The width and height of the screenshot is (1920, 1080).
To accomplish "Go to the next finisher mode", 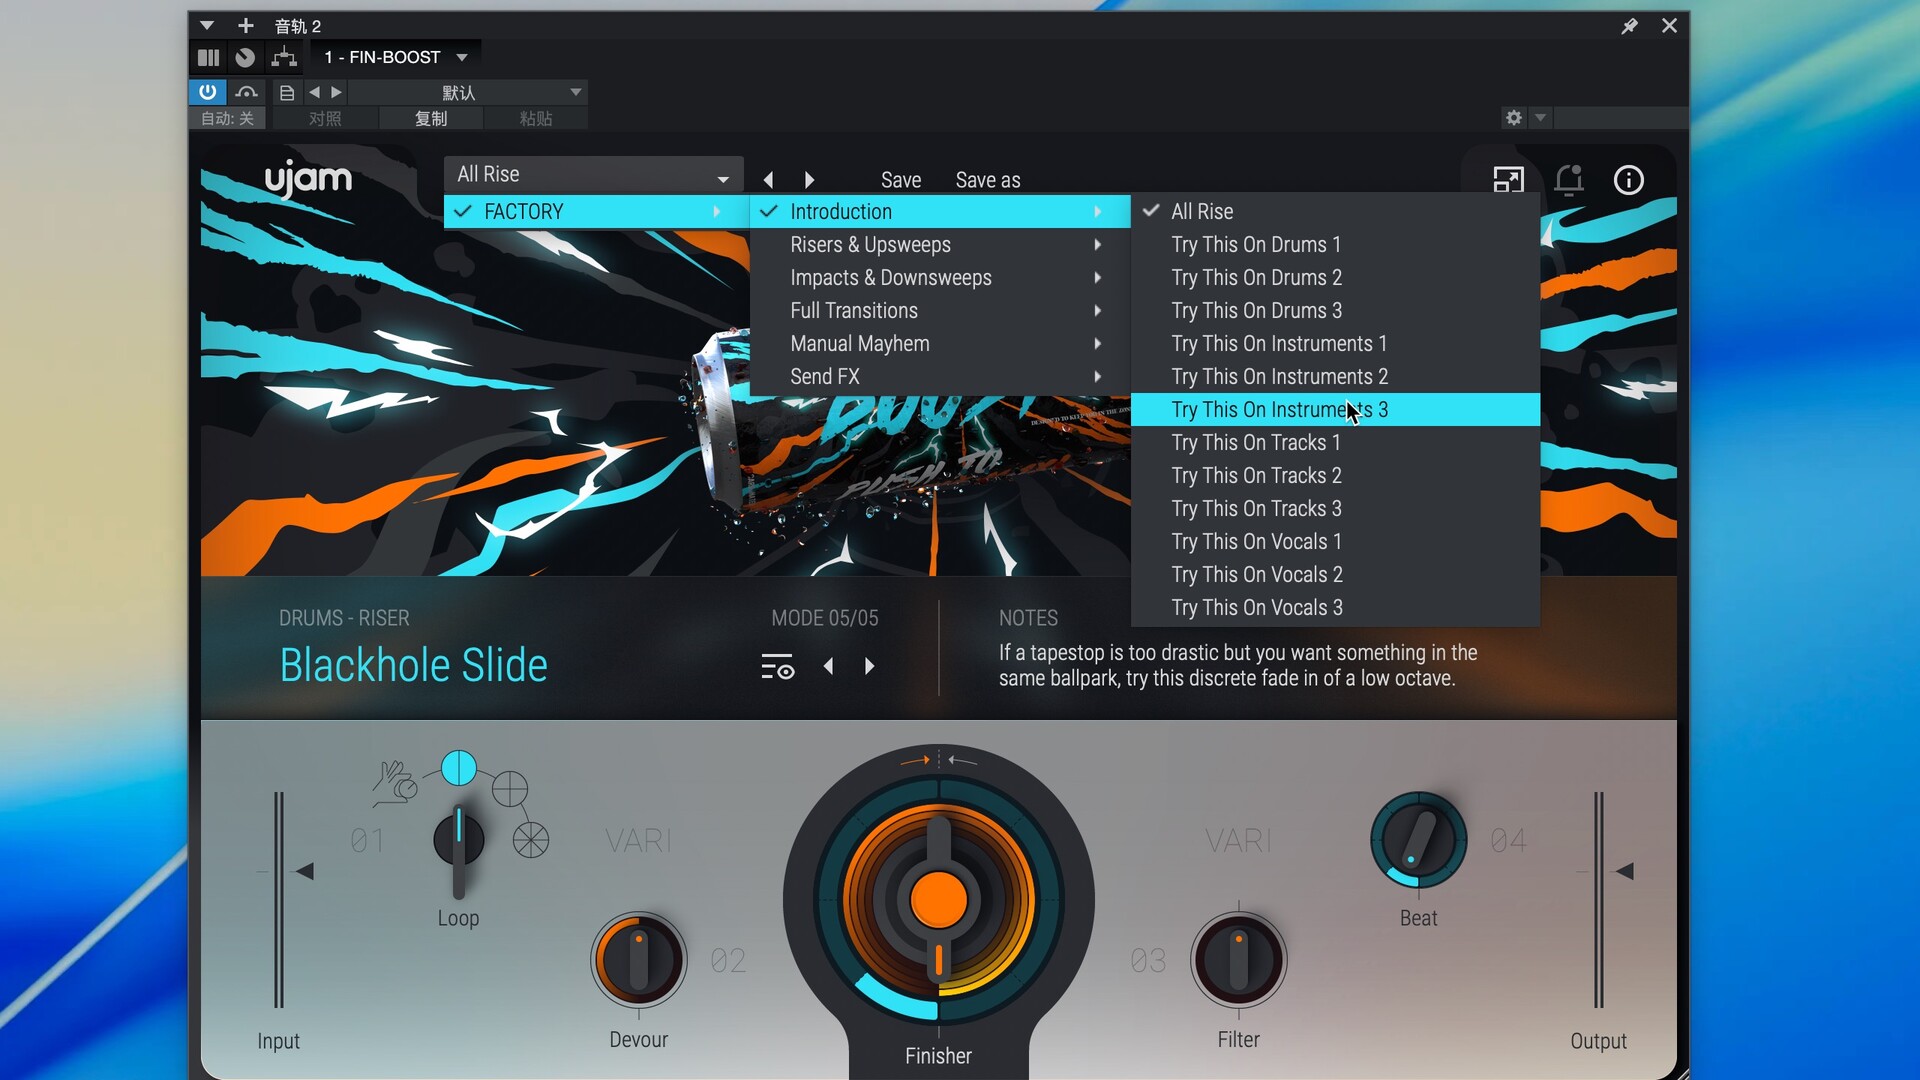I will click(x=869, y=667).
